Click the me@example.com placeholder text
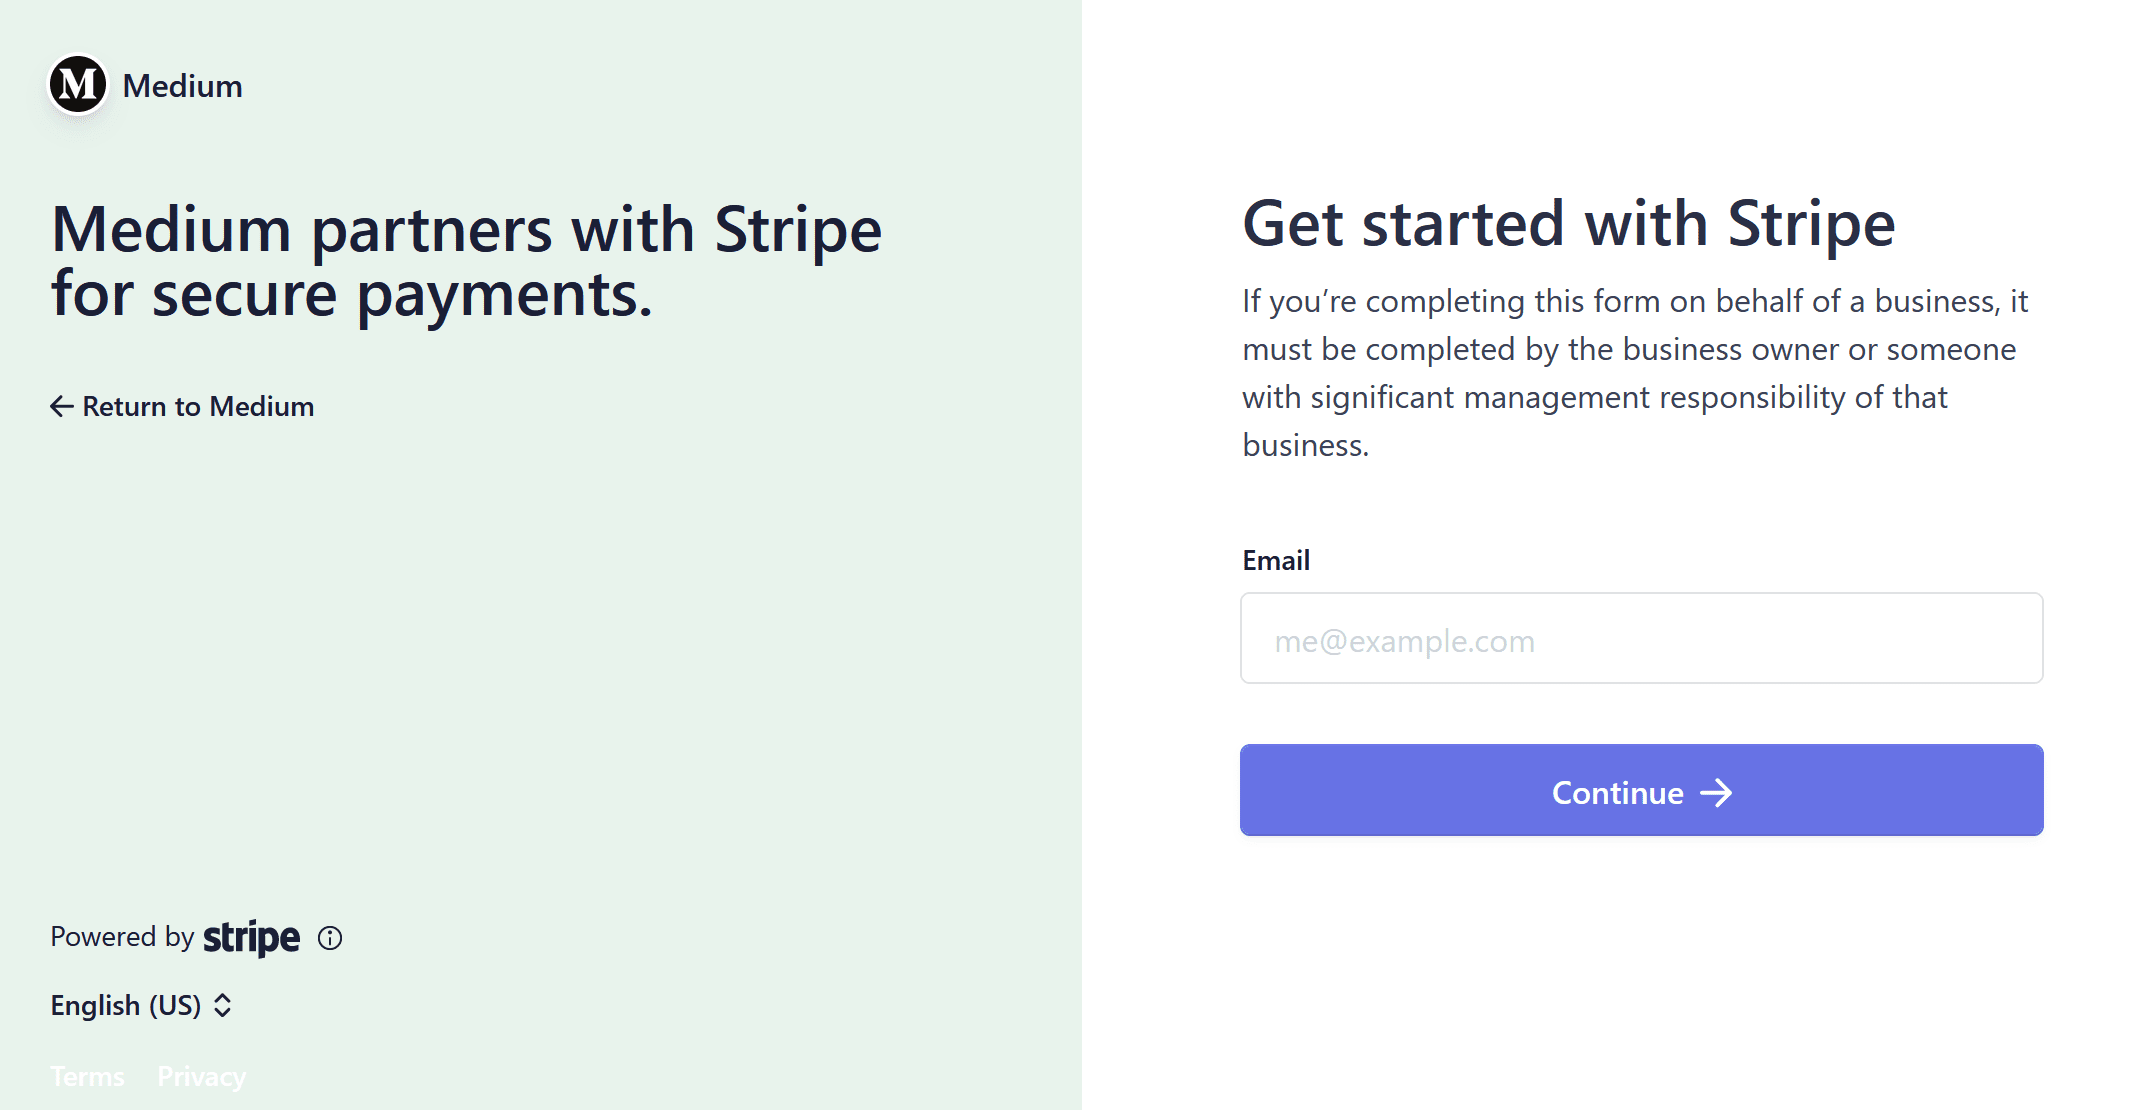The width and height of the screenshot is (2129, 1110). pos(1404,640)
